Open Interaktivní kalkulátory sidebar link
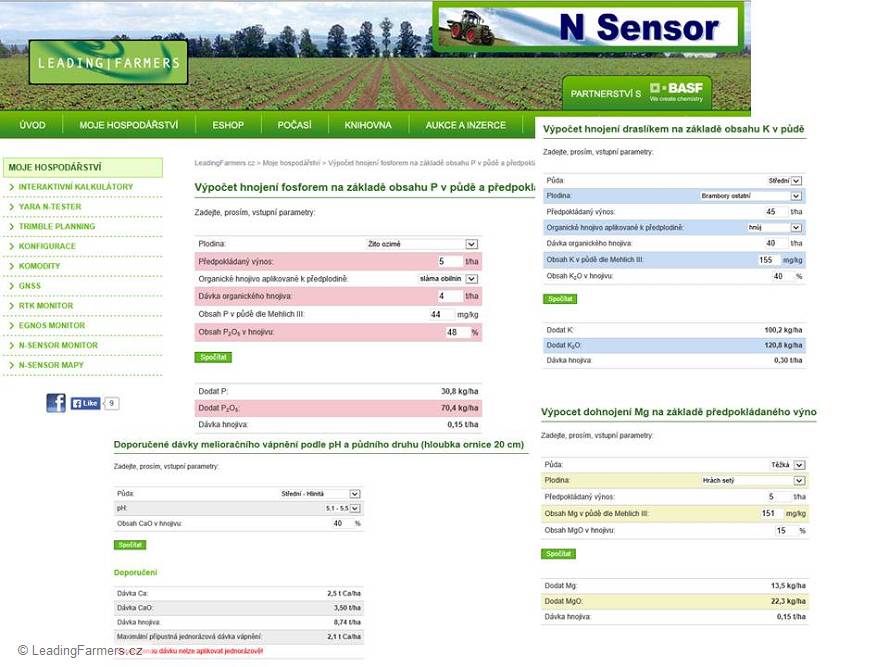The width and height of the screenshot is (889, 667). (x=76, y=187)
